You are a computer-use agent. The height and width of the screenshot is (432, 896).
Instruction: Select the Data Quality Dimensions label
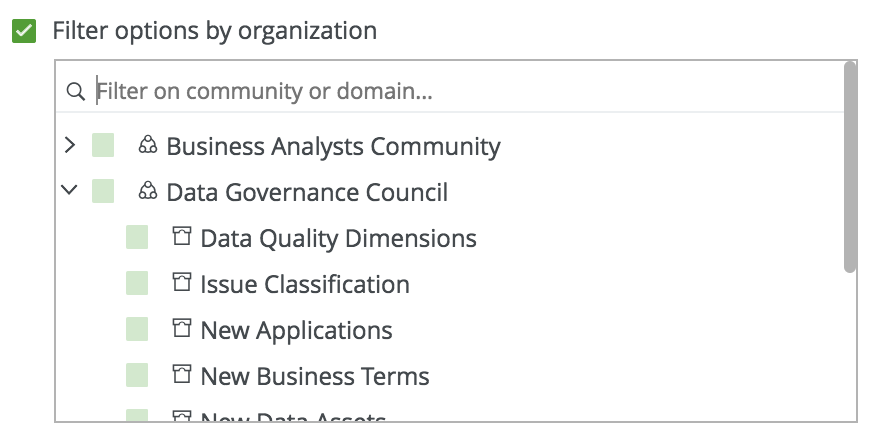tap(338, 239)
